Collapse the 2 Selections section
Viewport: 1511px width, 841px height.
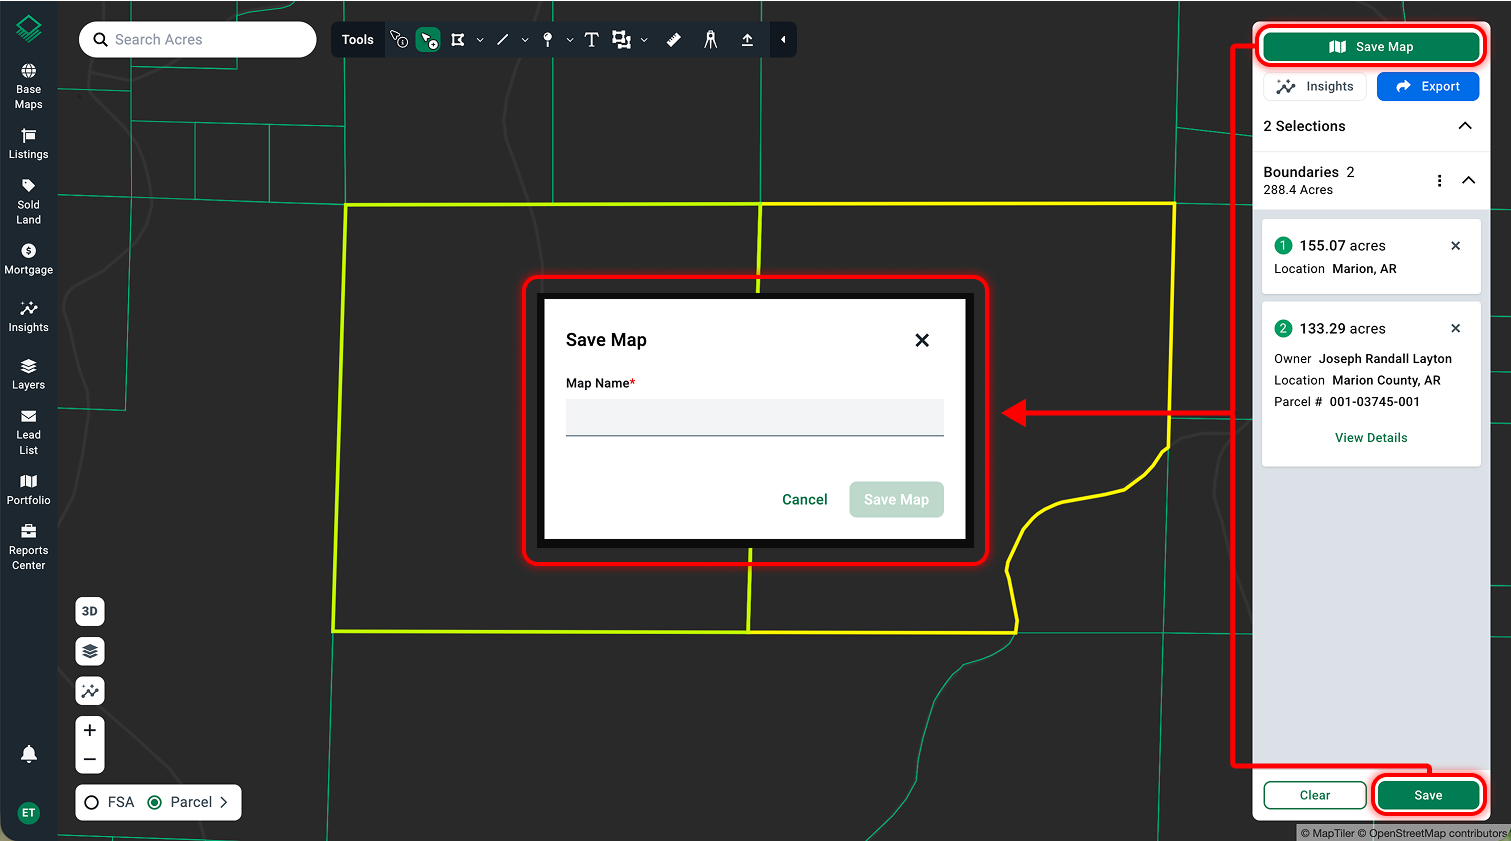1465,126
